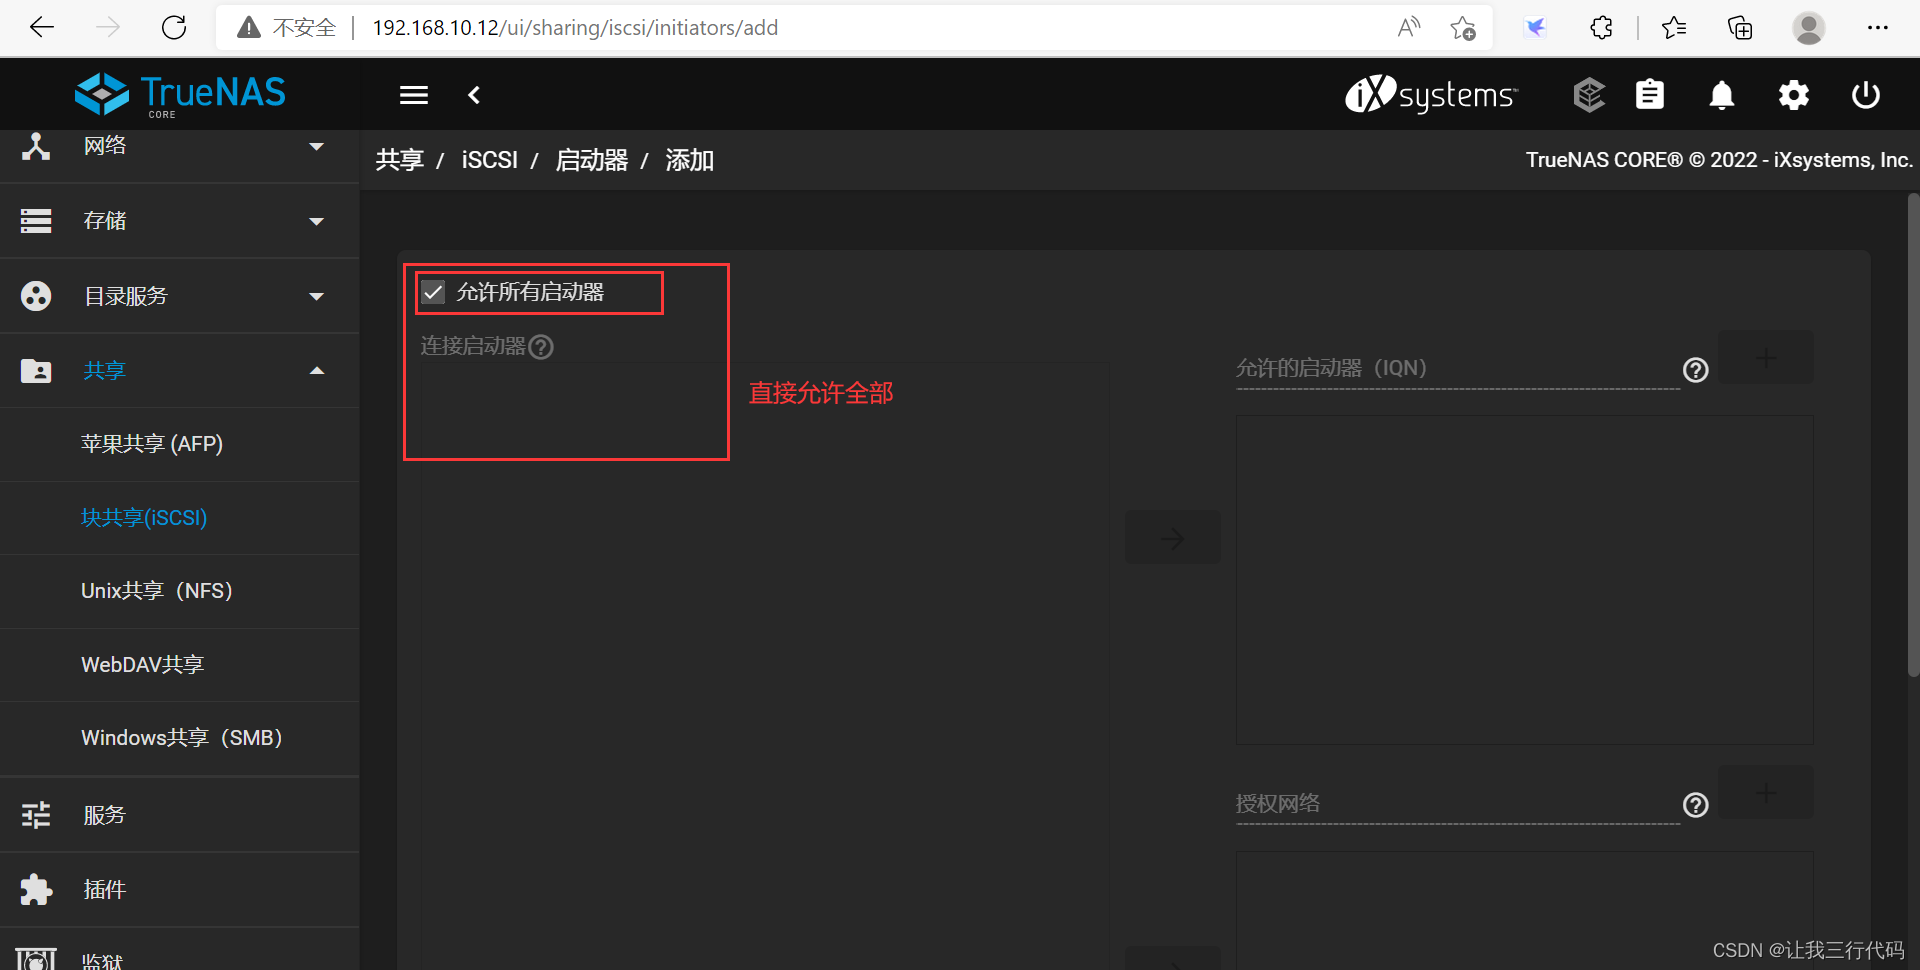Image resolution: width=1920 pixels, height=970 pixels.
Task: Click the 启动器 breadcrumb
Action: pos(592,160)
